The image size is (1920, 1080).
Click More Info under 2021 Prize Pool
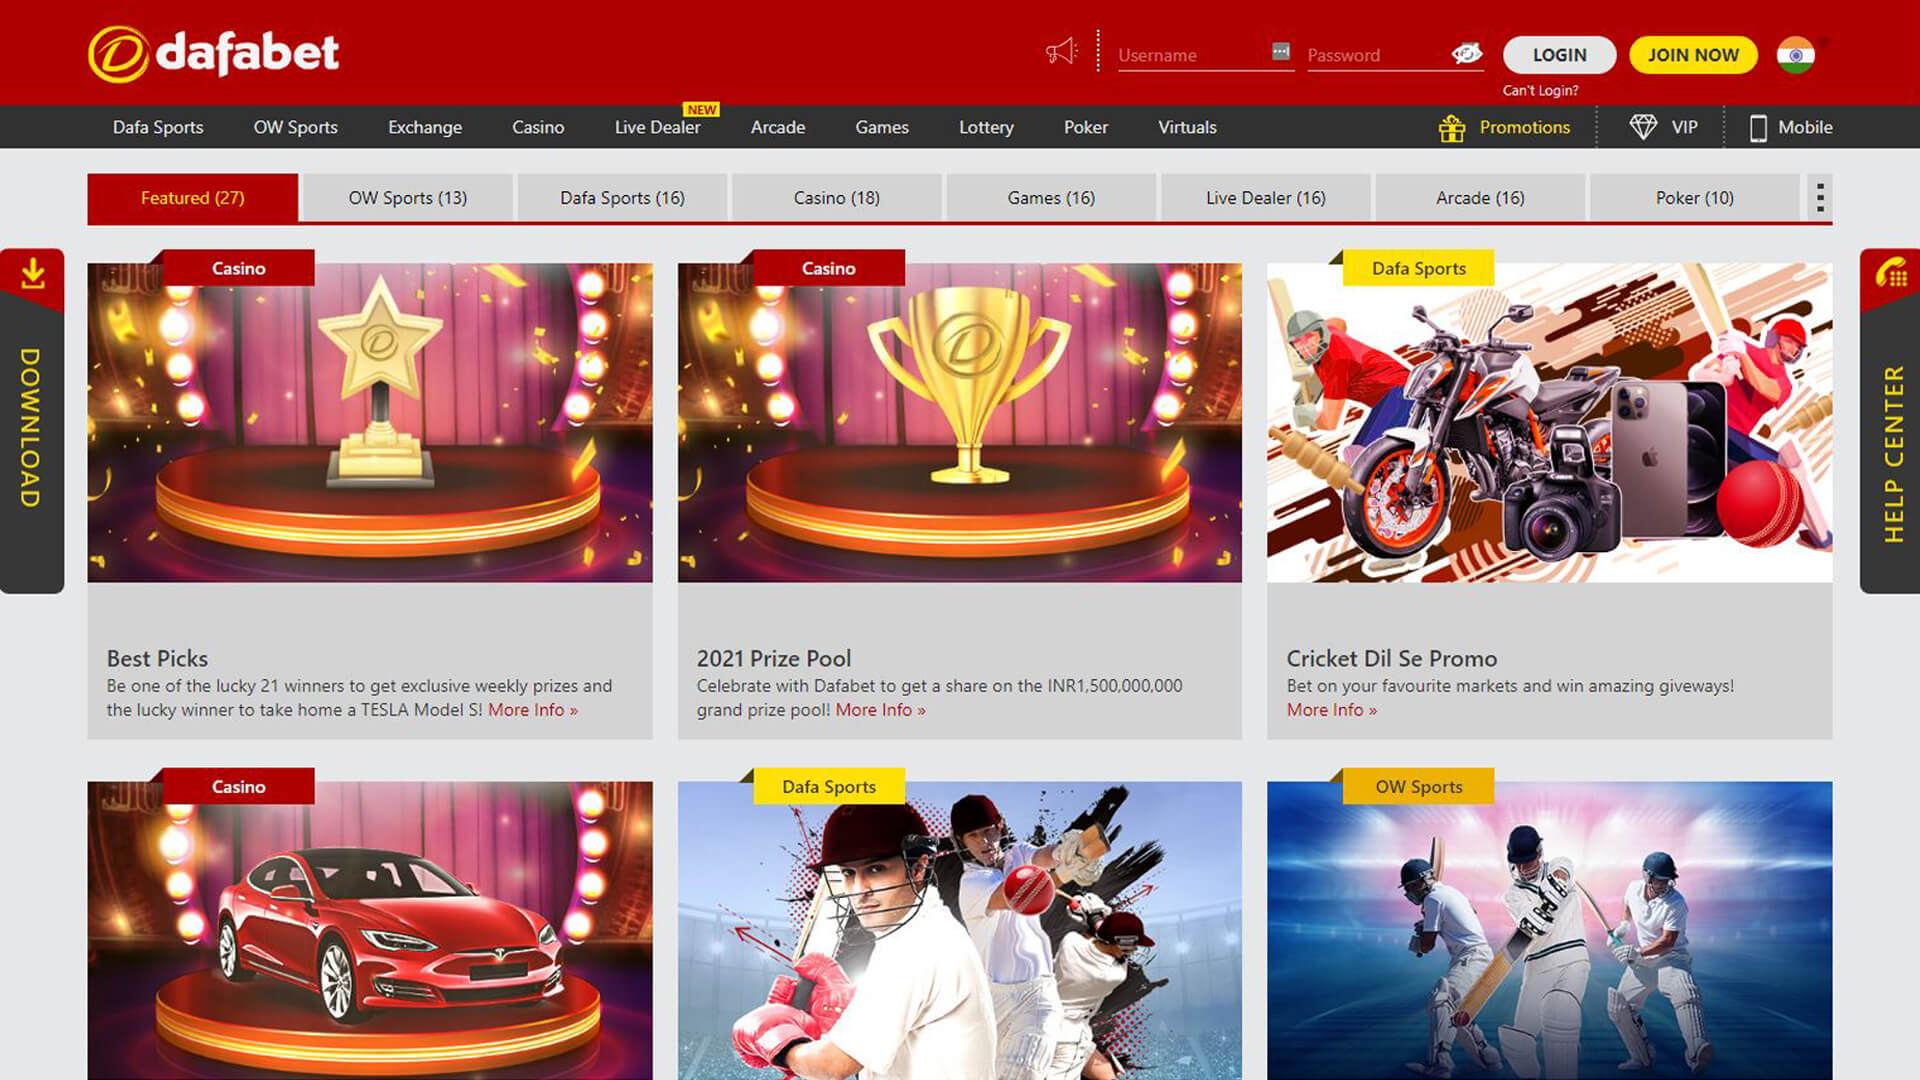(x=880, y=710)
